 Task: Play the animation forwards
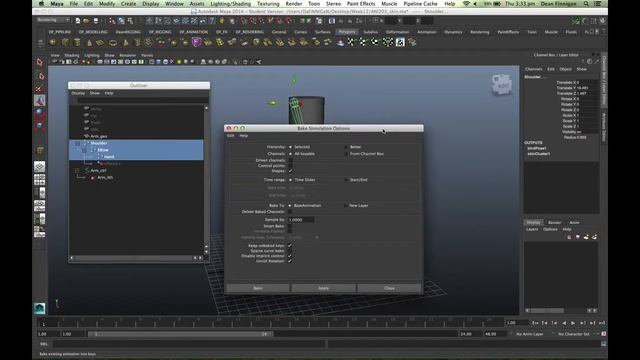573,323
